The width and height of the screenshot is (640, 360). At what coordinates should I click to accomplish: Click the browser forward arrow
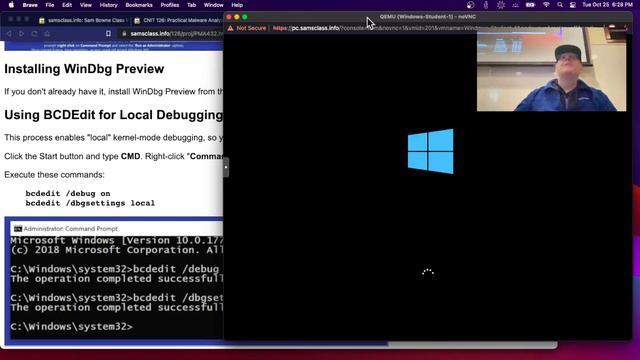(x=21, y=33)
